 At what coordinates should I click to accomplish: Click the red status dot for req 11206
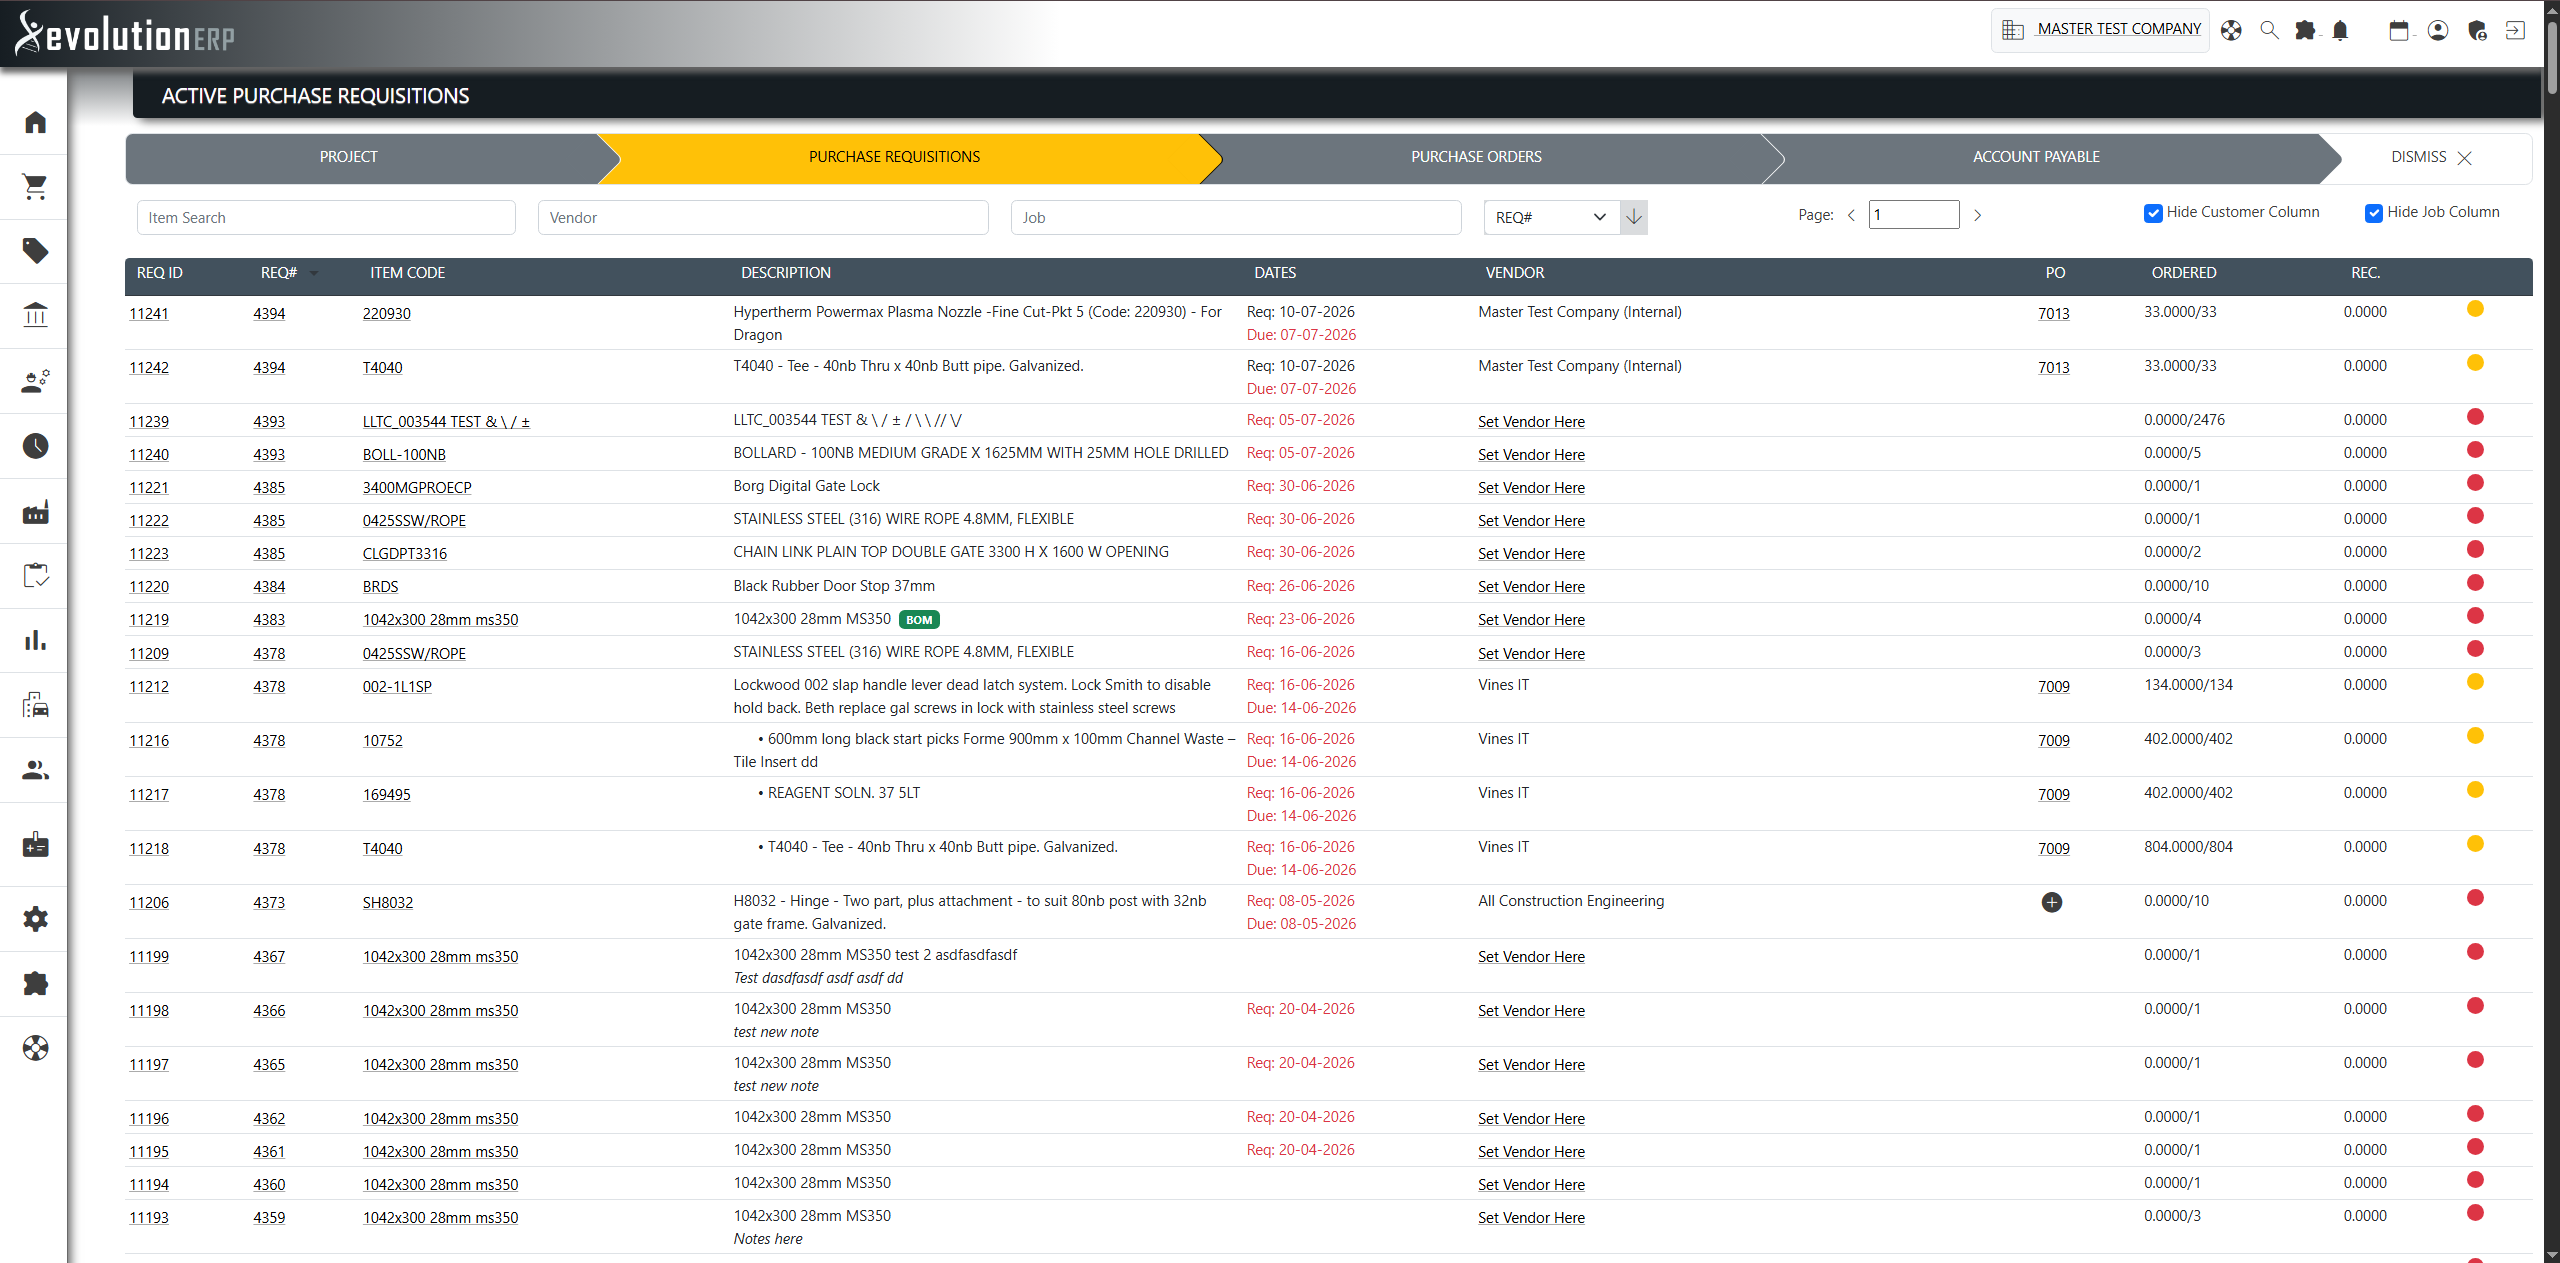2475,898
